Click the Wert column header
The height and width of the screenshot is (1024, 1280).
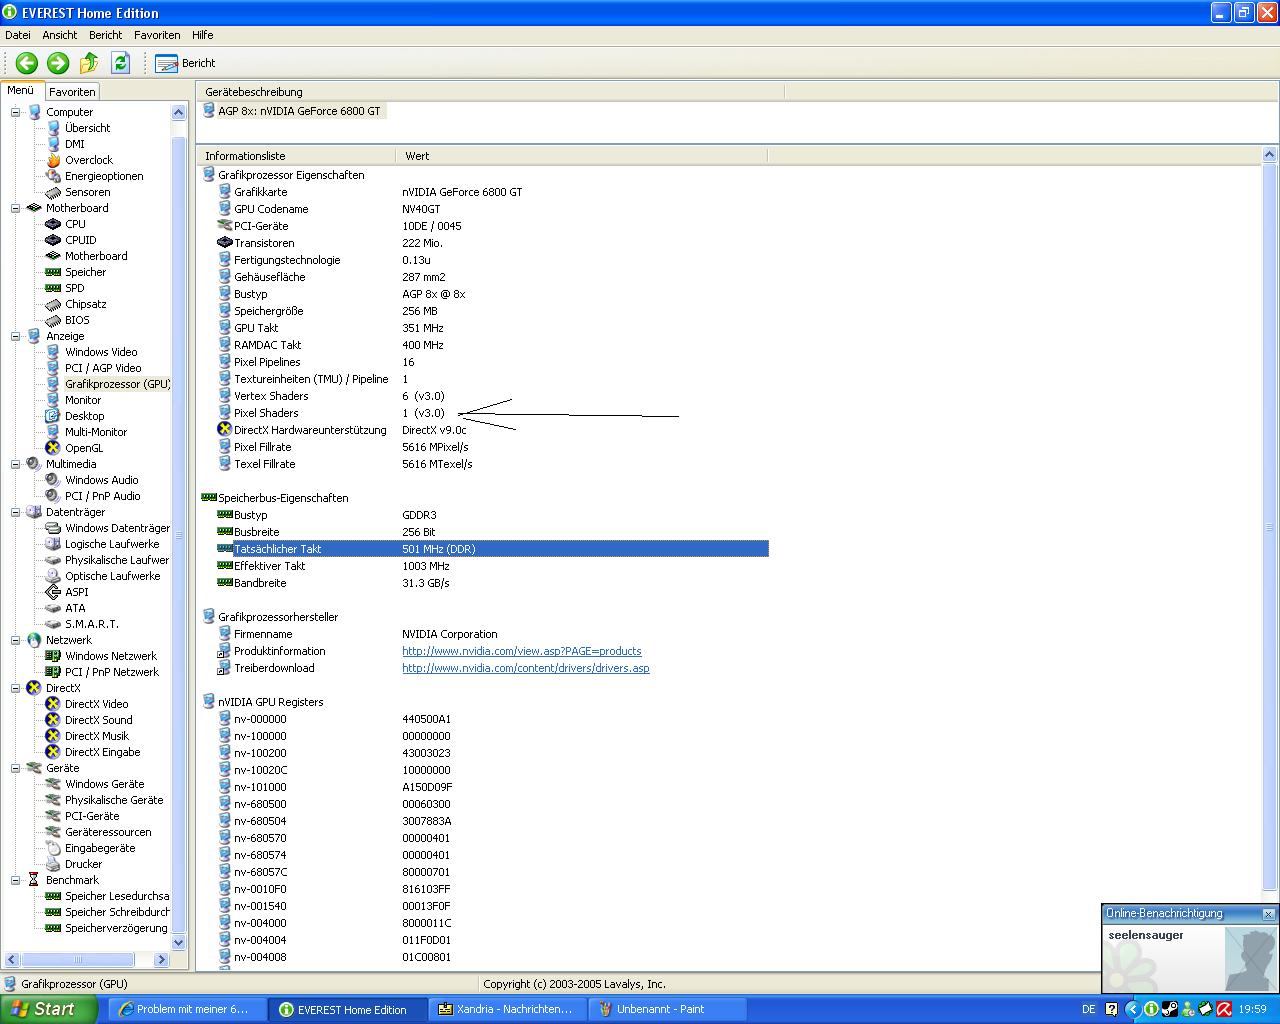pyautogui.click(x=582, y=156)
